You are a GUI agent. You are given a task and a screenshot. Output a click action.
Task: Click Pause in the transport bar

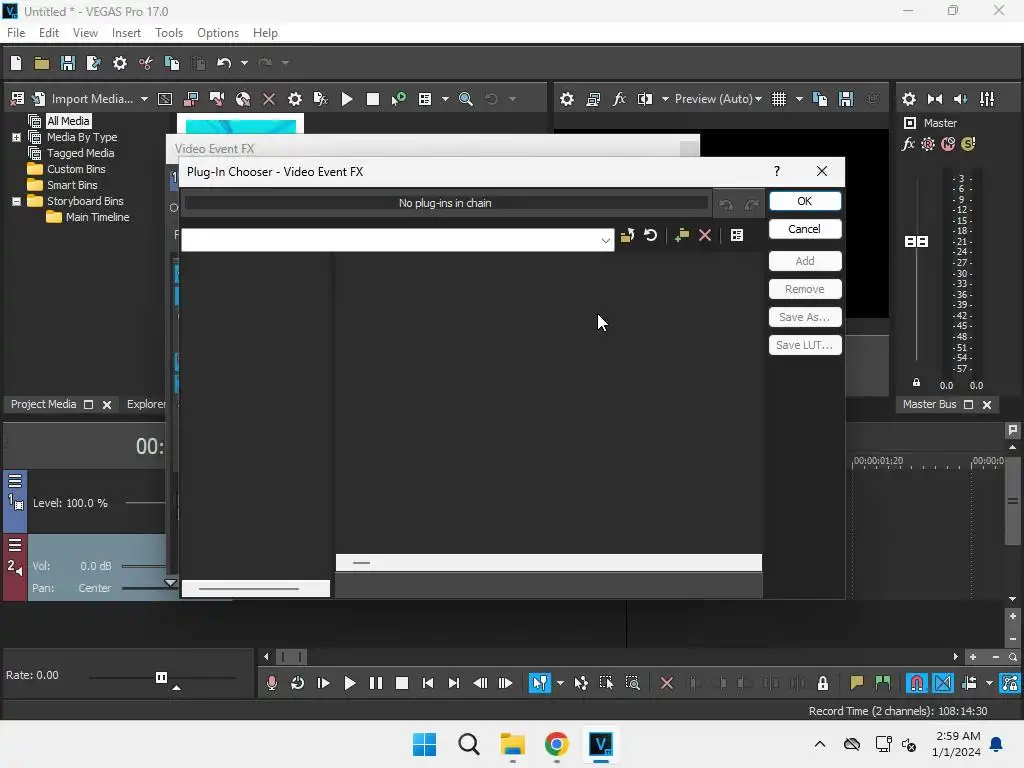[376, 683]
